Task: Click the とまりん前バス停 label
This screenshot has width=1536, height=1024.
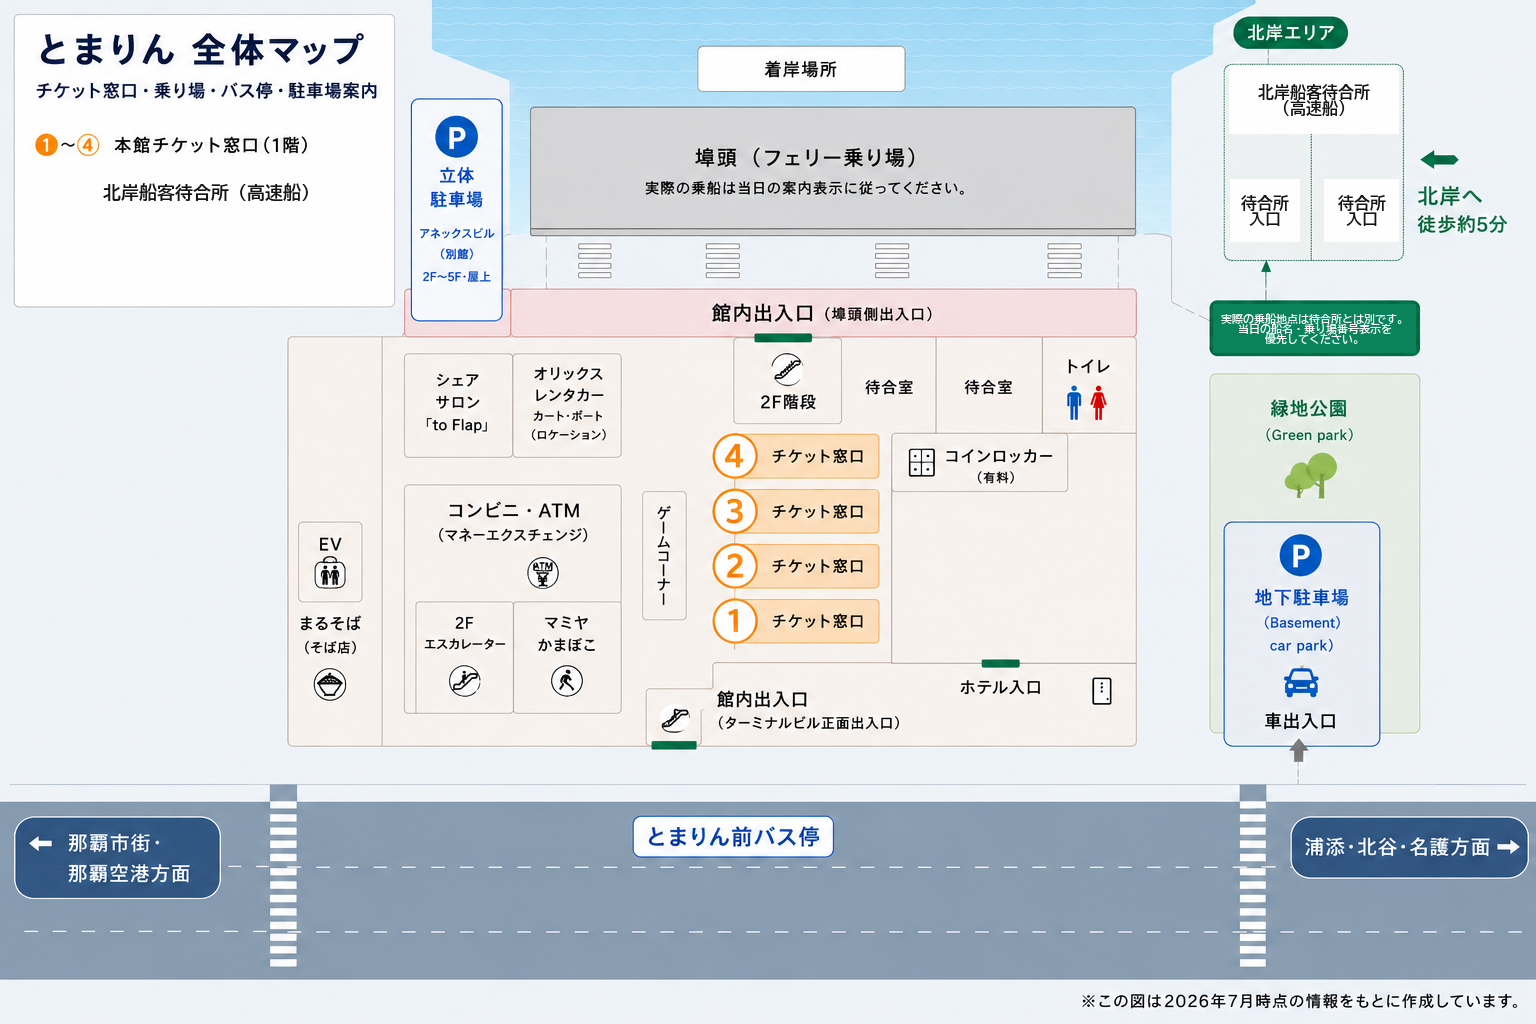Action: click(x=733, y=837)
